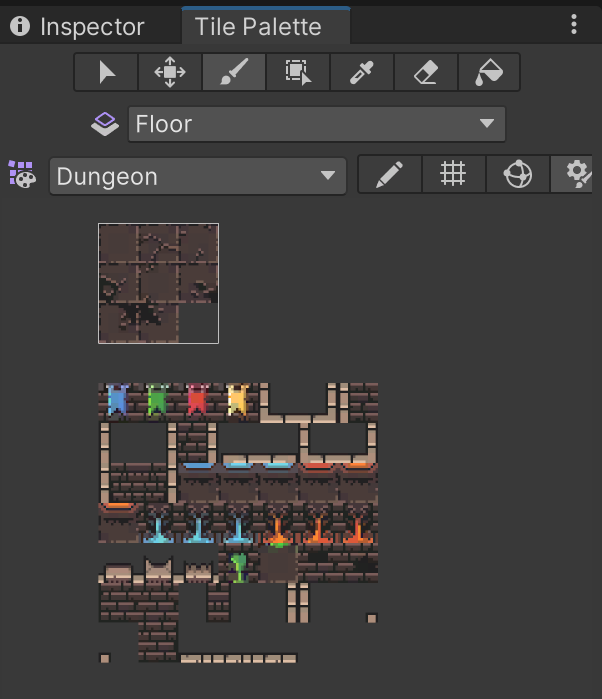
Task: Toggle palette grid visibility
Action: (x=454, y=174)
